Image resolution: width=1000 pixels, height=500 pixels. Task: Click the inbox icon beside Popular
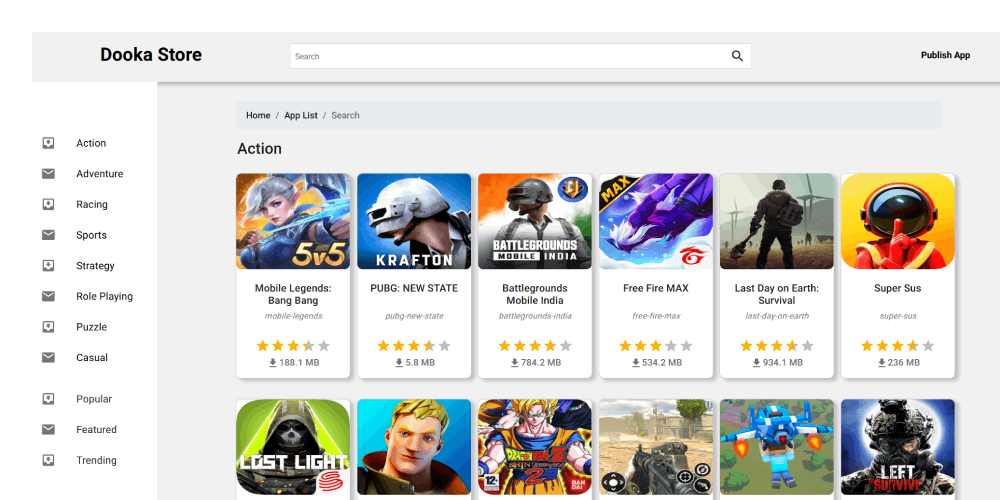click(x=48, y=399)
